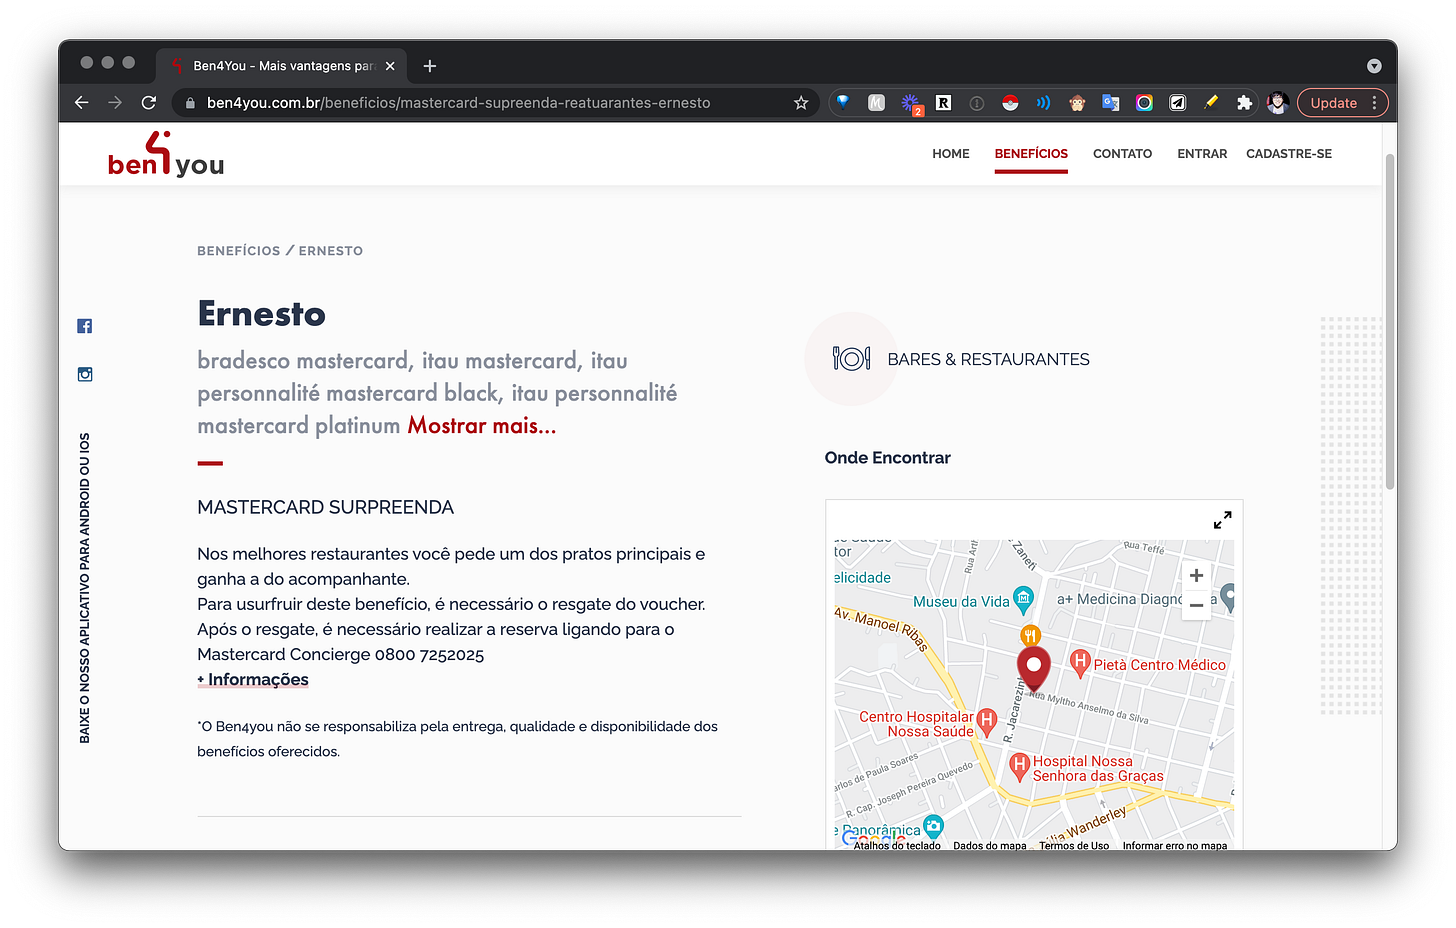
Task: Go to HOME menu item
Action: click(x=951, y=154)
